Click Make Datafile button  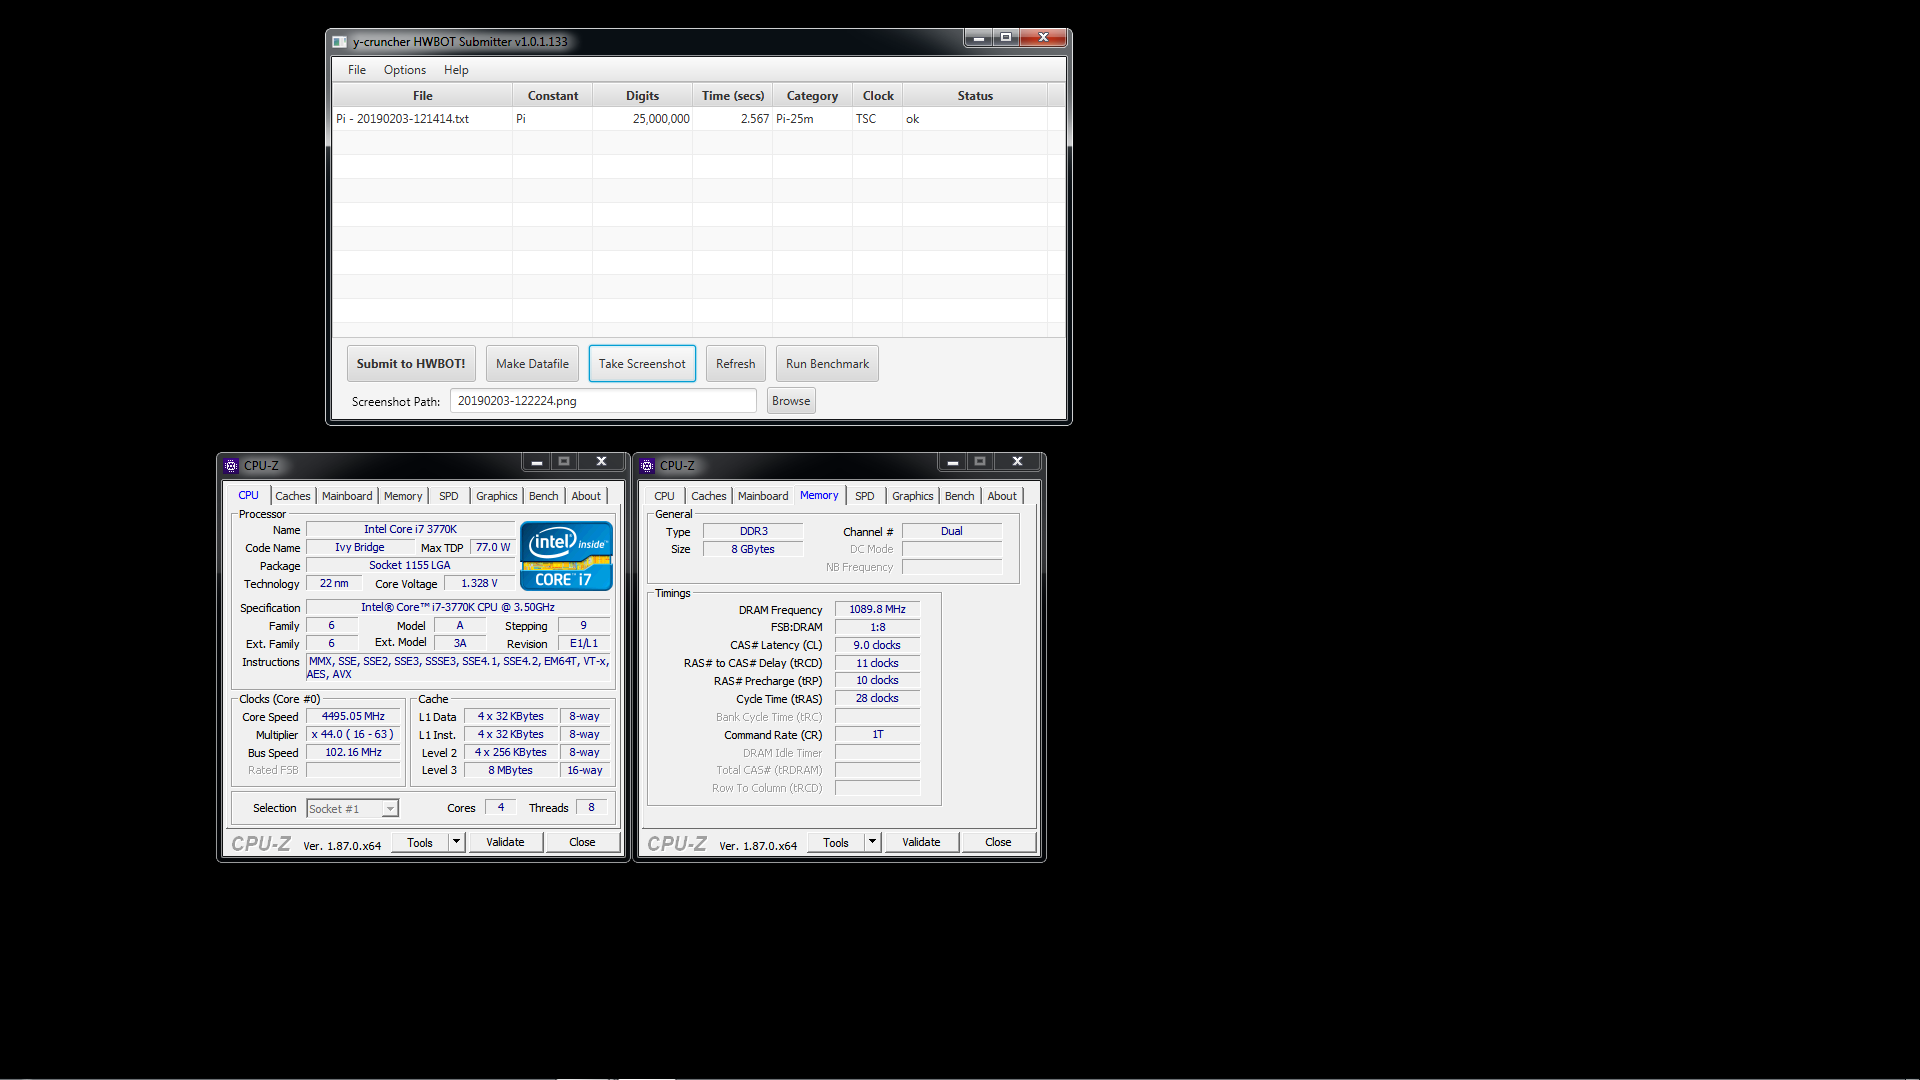click(x=532, y=364)
